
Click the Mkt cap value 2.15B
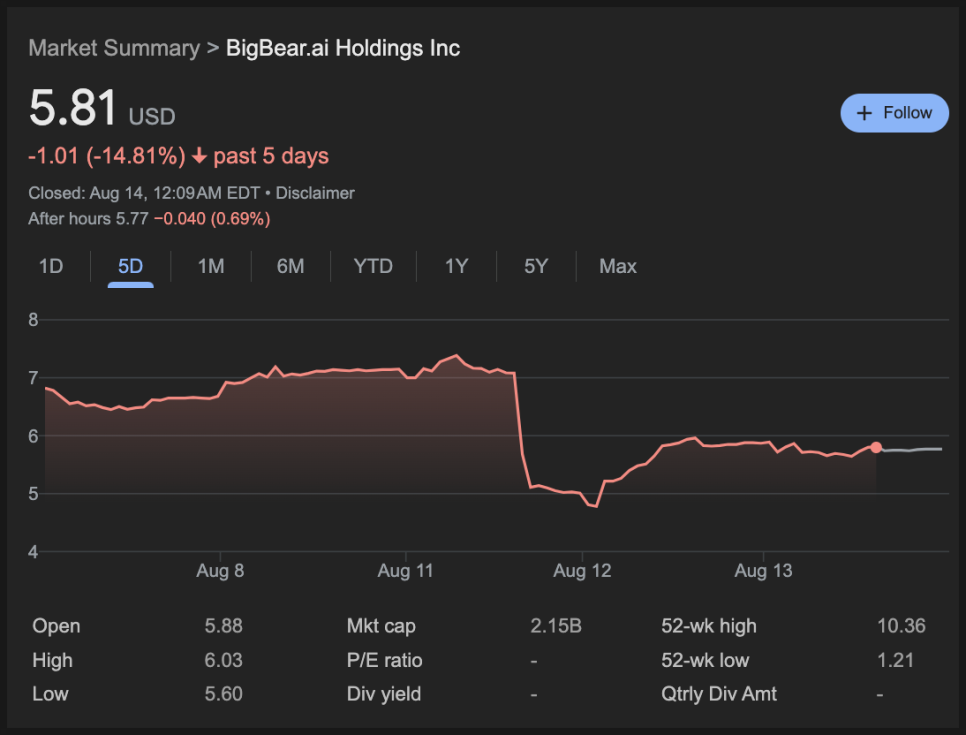pos(556,626)
